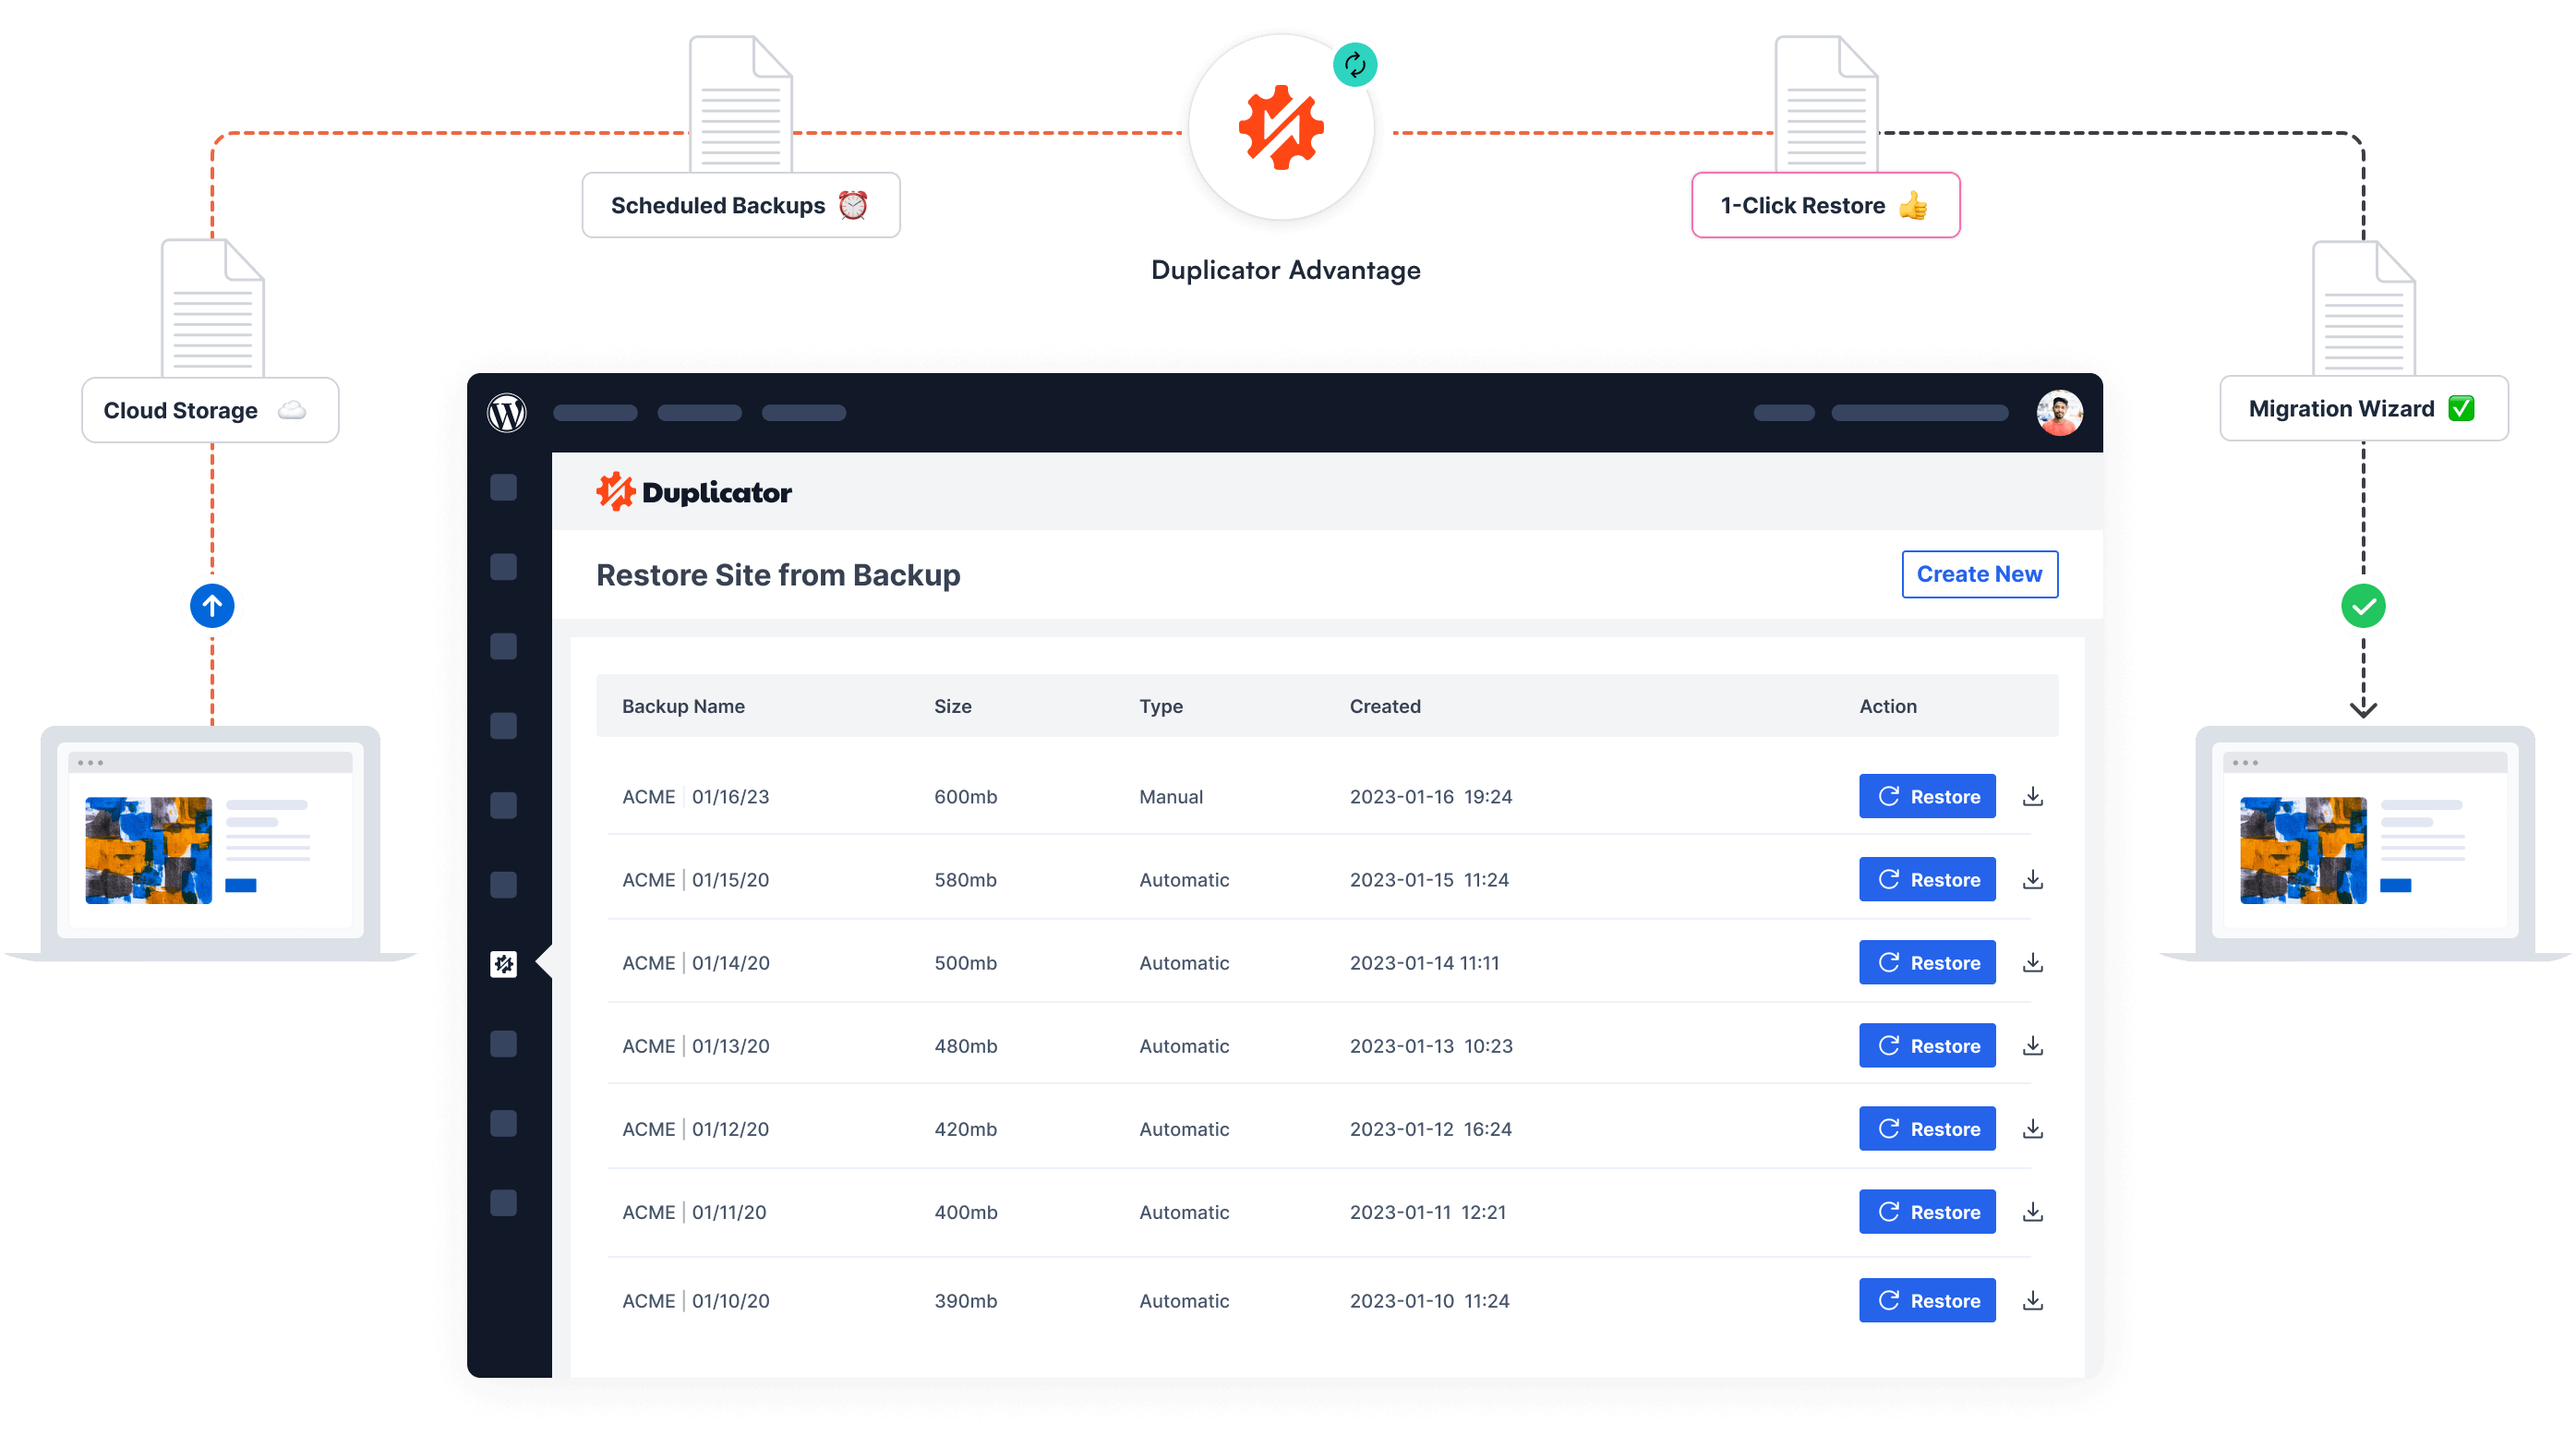Image resolution: width=2576 pixels, height=1448 pixels.
Task: Click the WordPress logo in the top bar
Action: pyautogui.click(x=506, y=413)
